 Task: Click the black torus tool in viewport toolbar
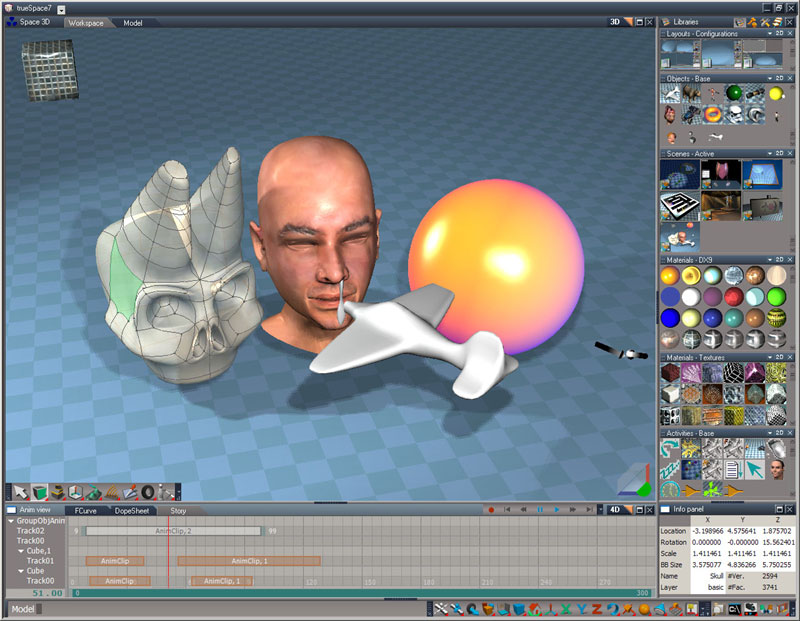148,492
